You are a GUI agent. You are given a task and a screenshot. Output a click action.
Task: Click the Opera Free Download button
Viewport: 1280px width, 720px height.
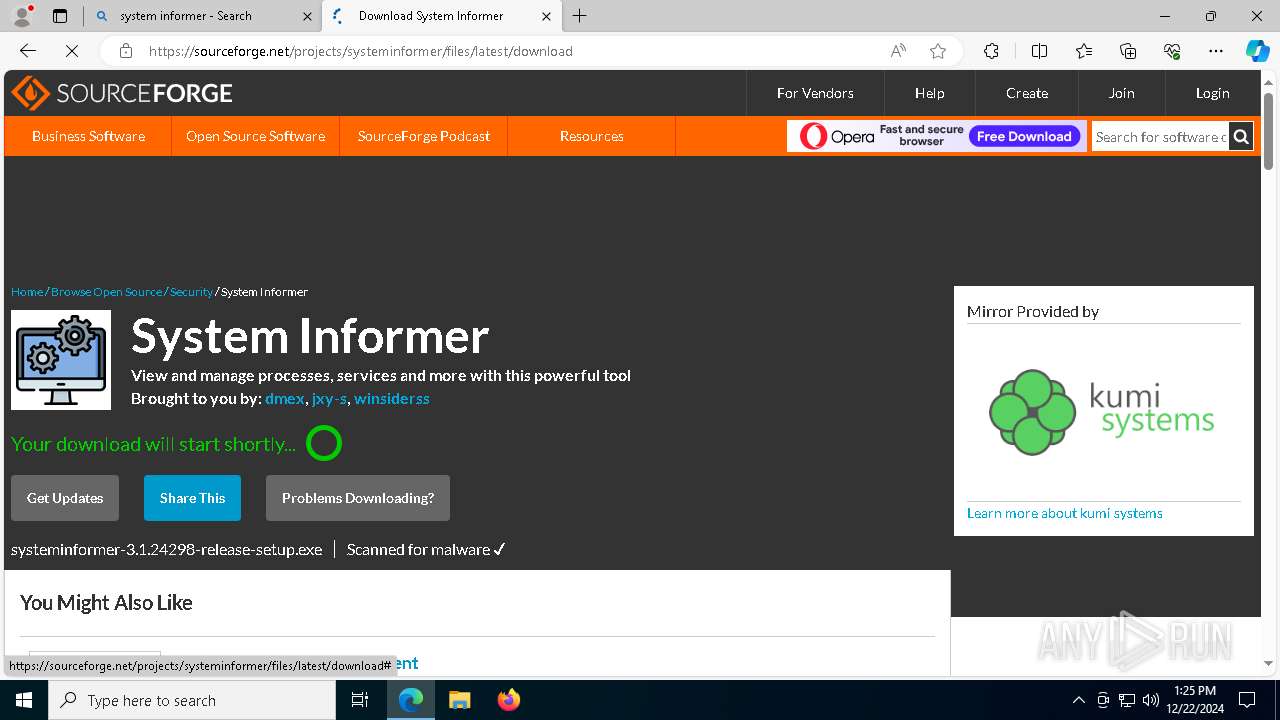[1024, 137]
